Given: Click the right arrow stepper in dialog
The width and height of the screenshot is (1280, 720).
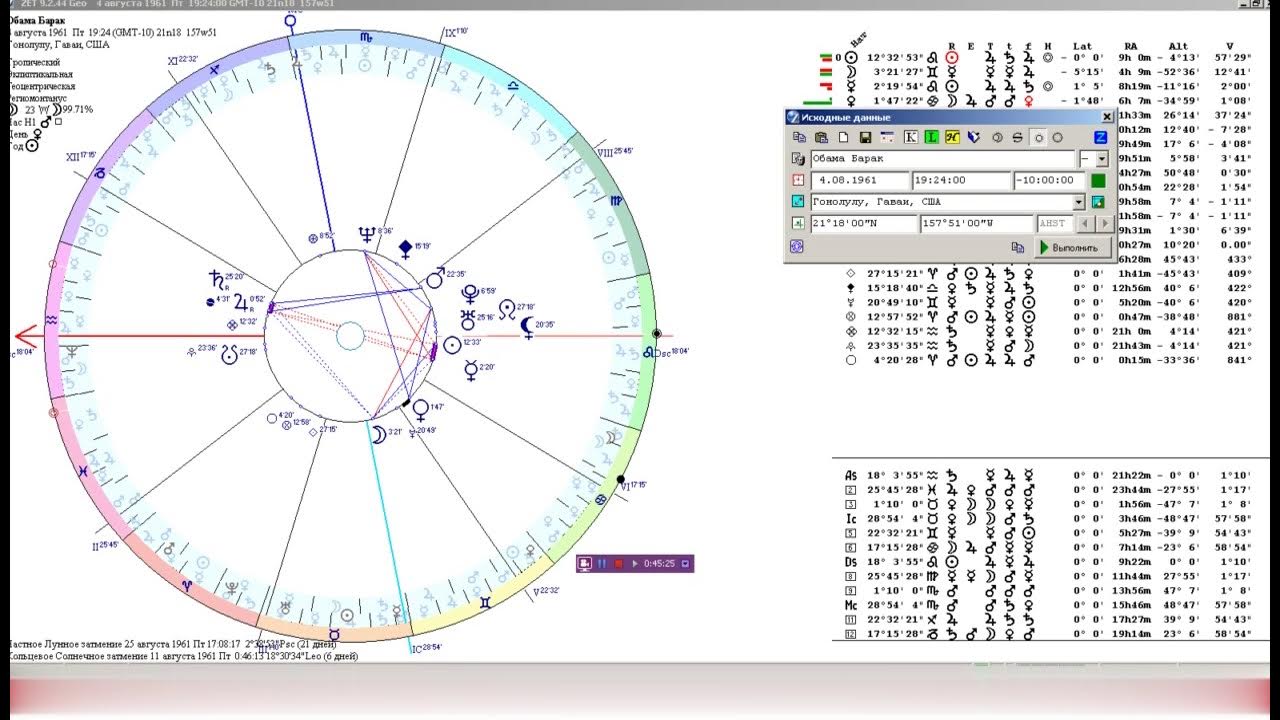Looking at the screenshot, I should pyautogui.click(x=1105, y=224).
